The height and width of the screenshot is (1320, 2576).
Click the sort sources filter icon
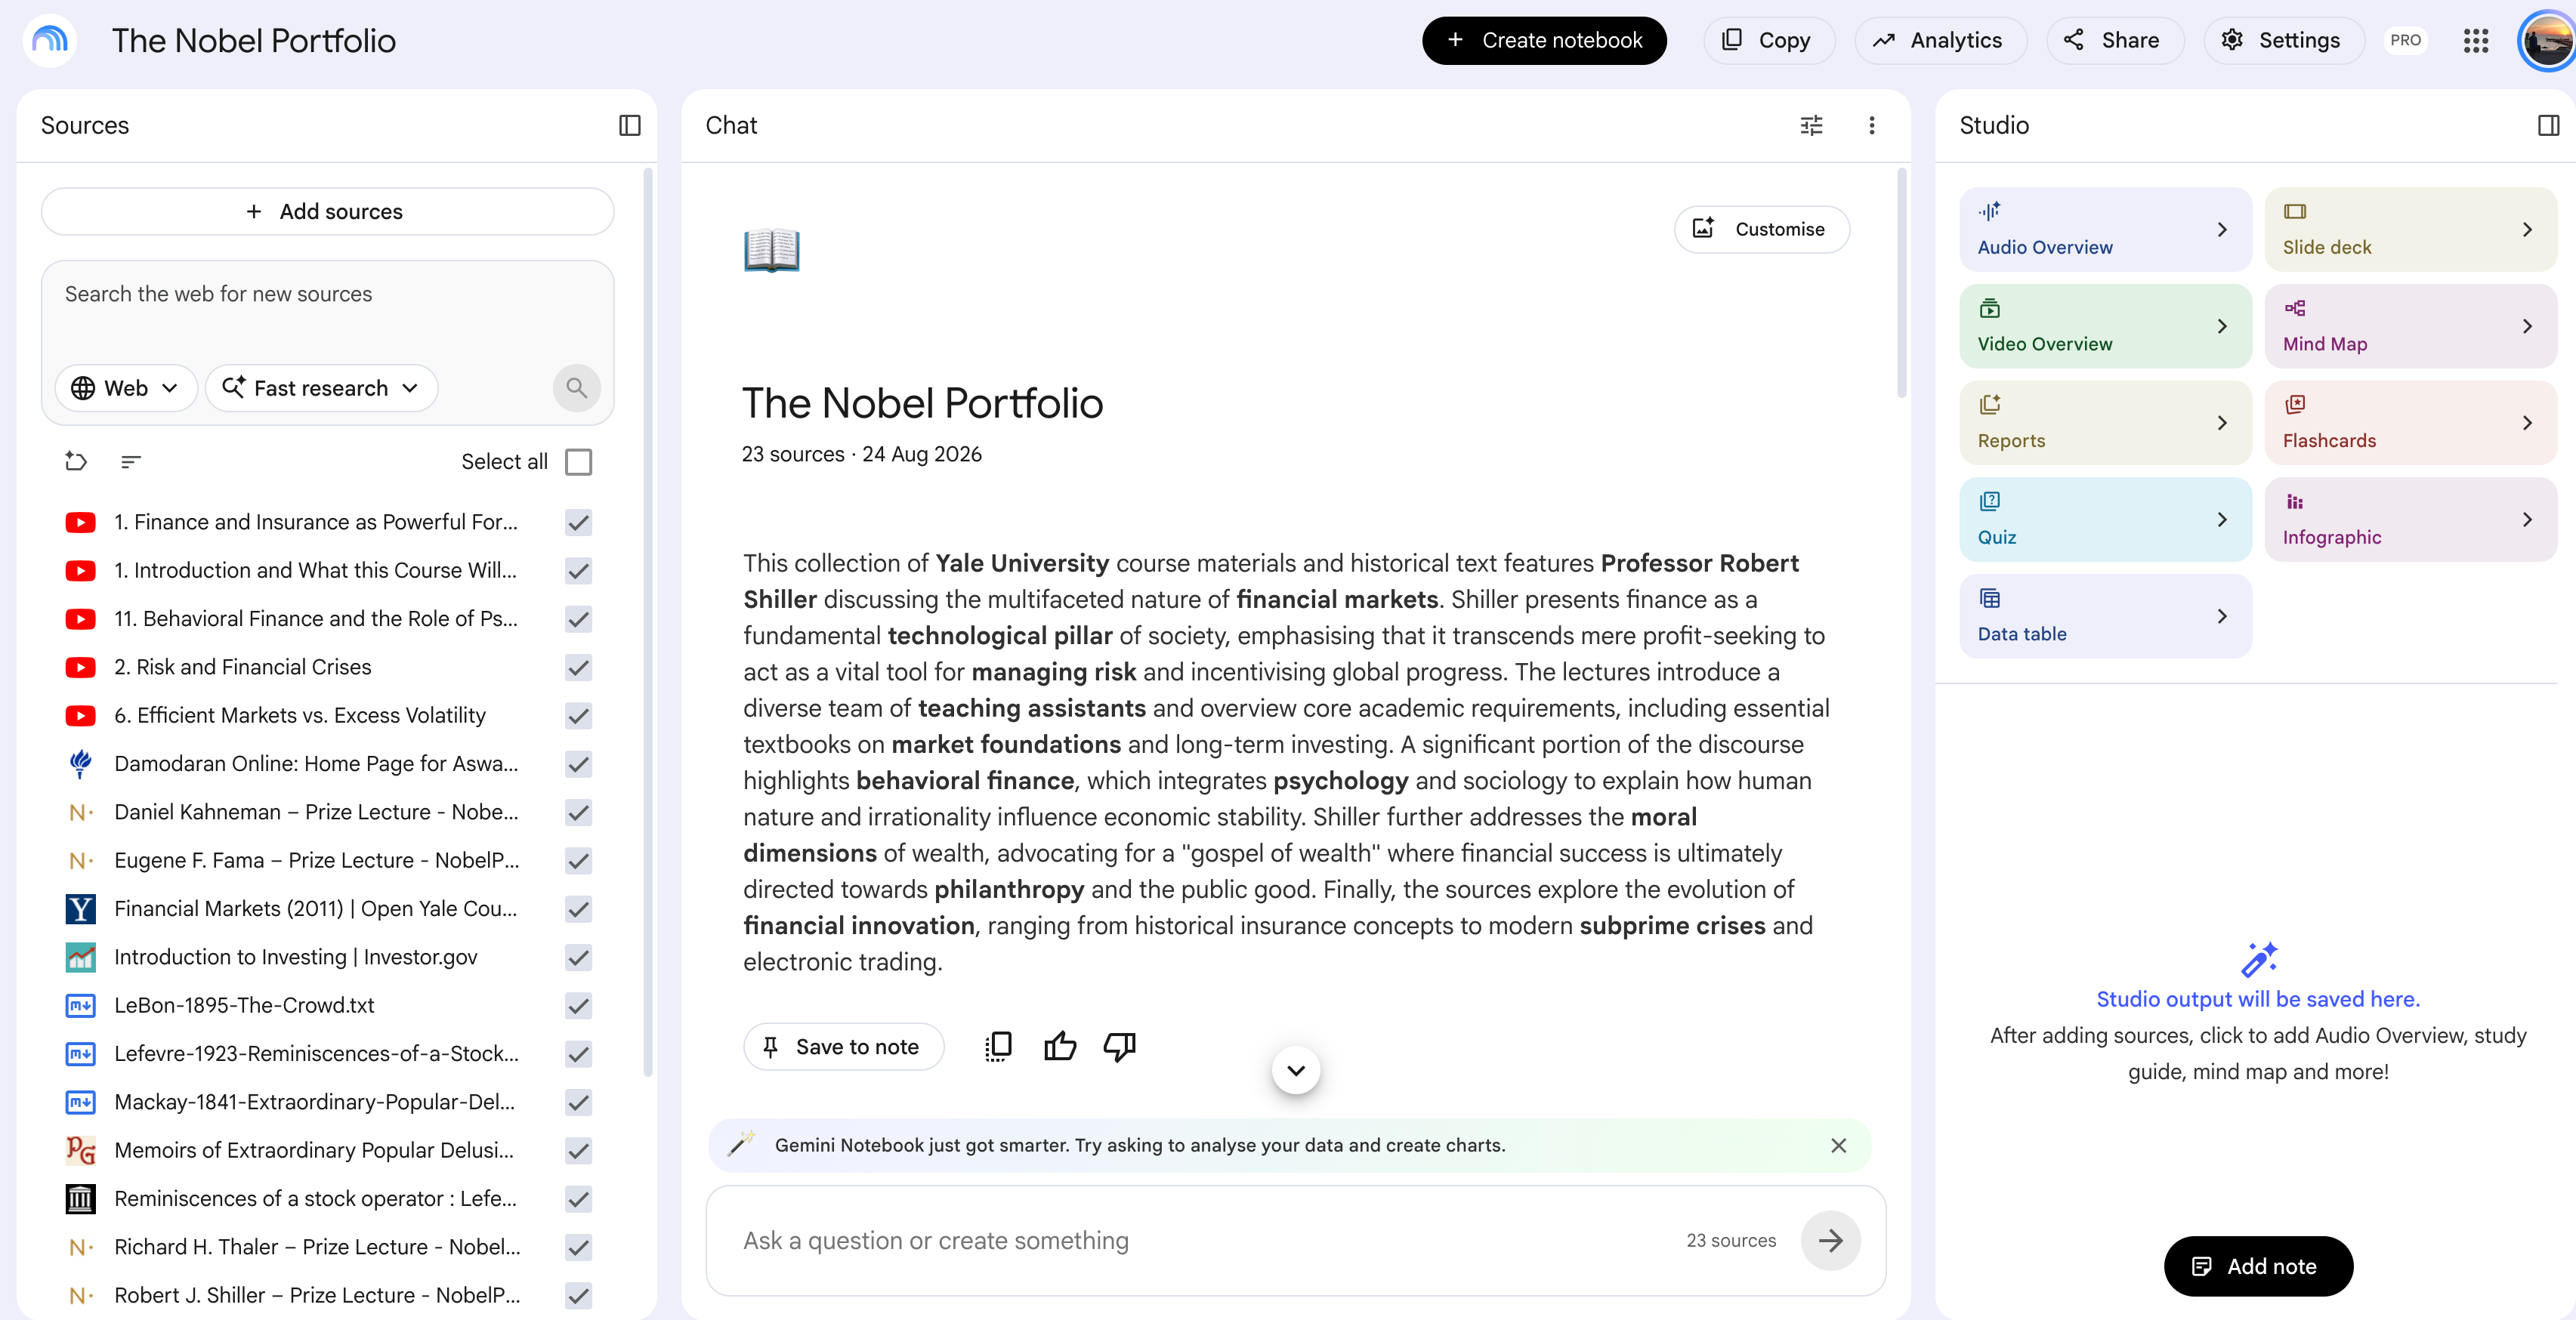click(131, 461)
